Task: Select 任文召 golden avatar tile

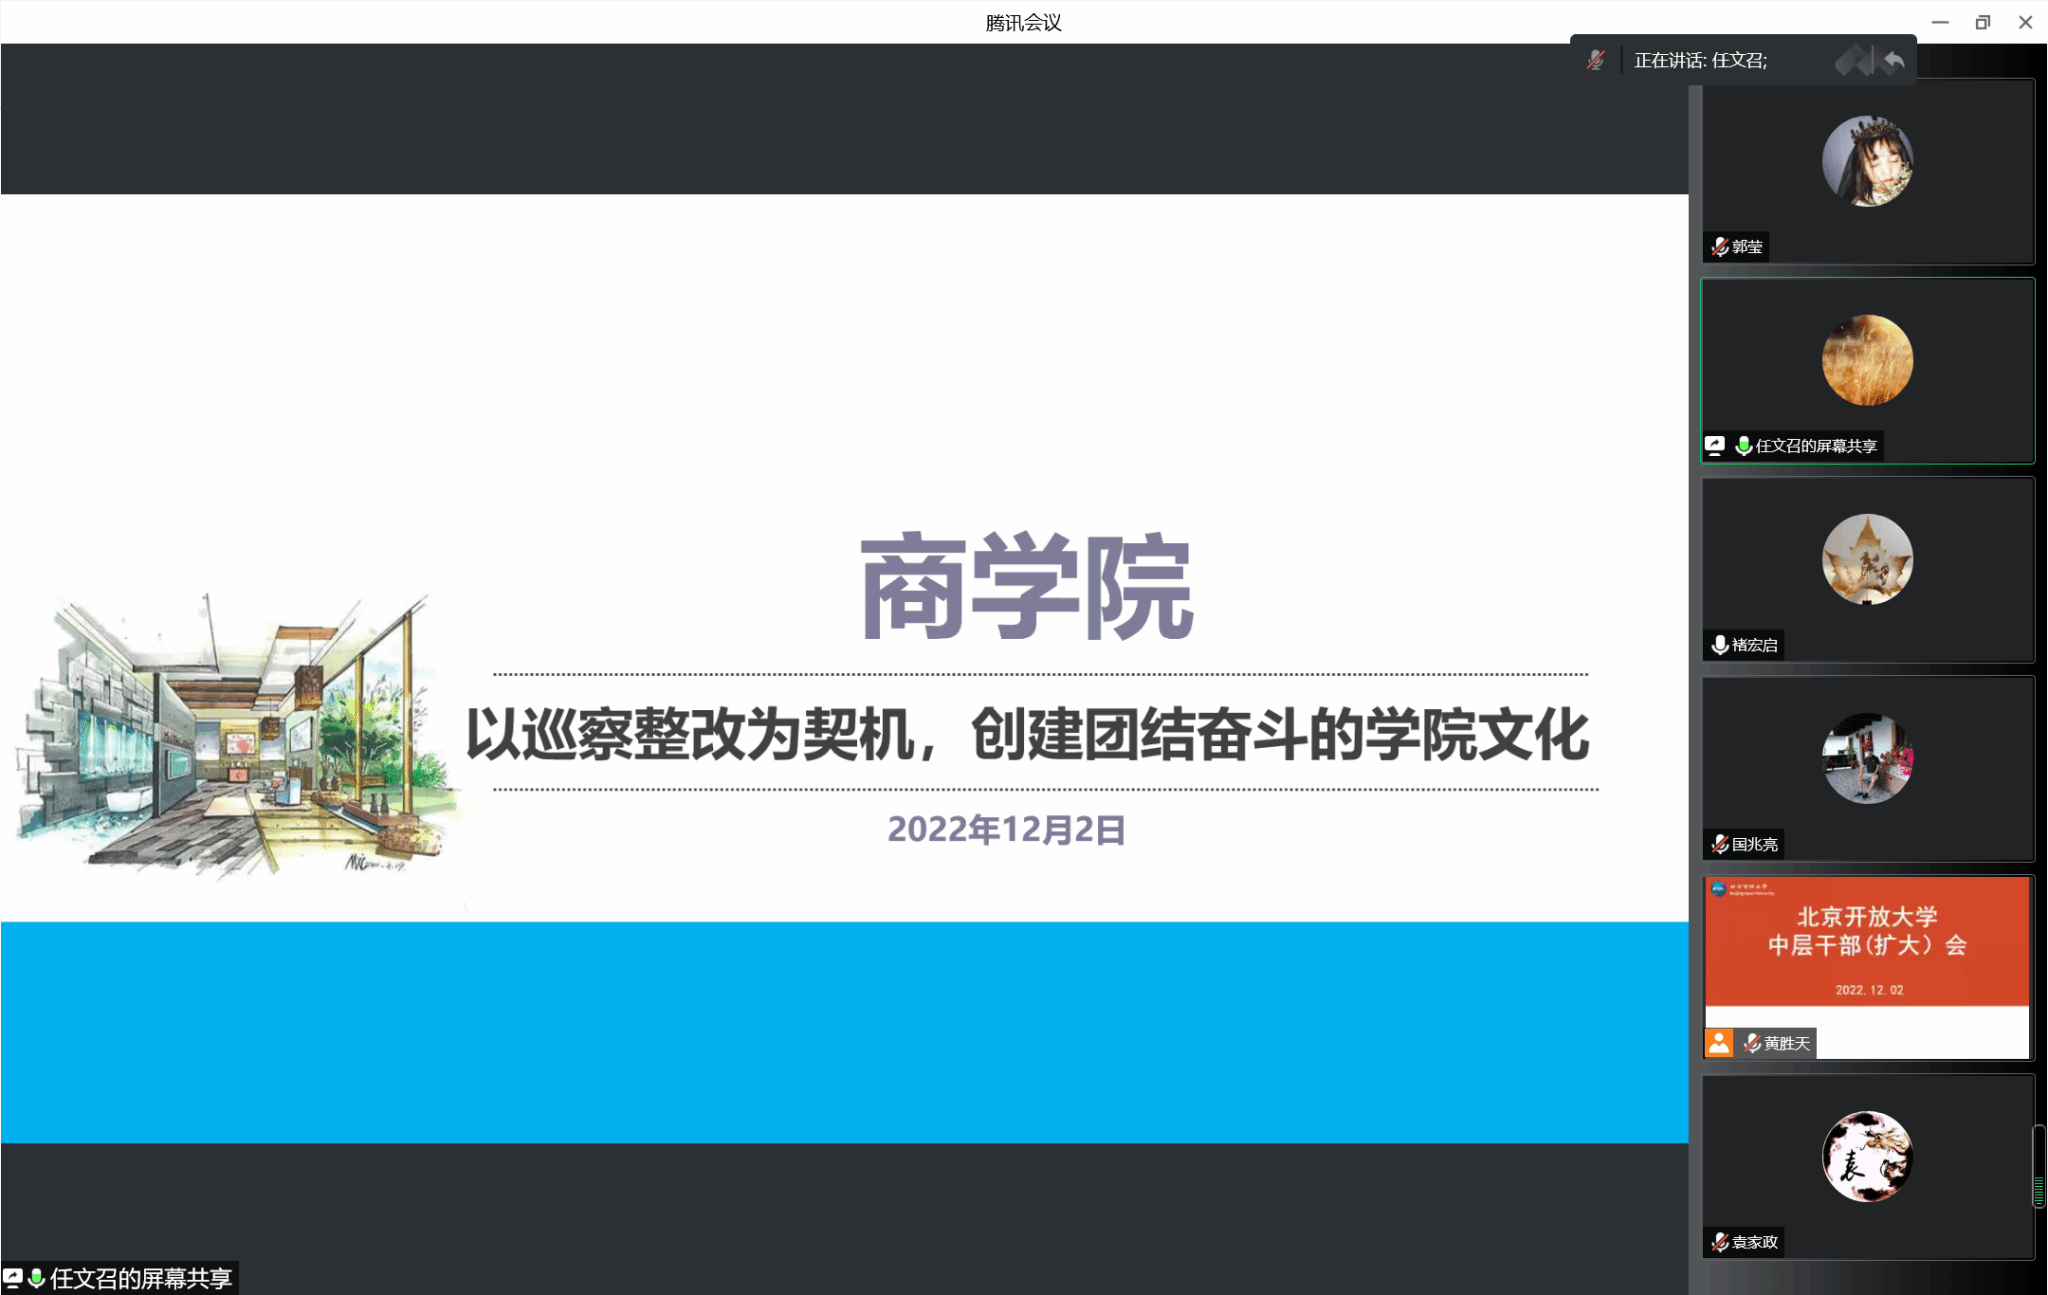Action: [x=1867, y=360]
